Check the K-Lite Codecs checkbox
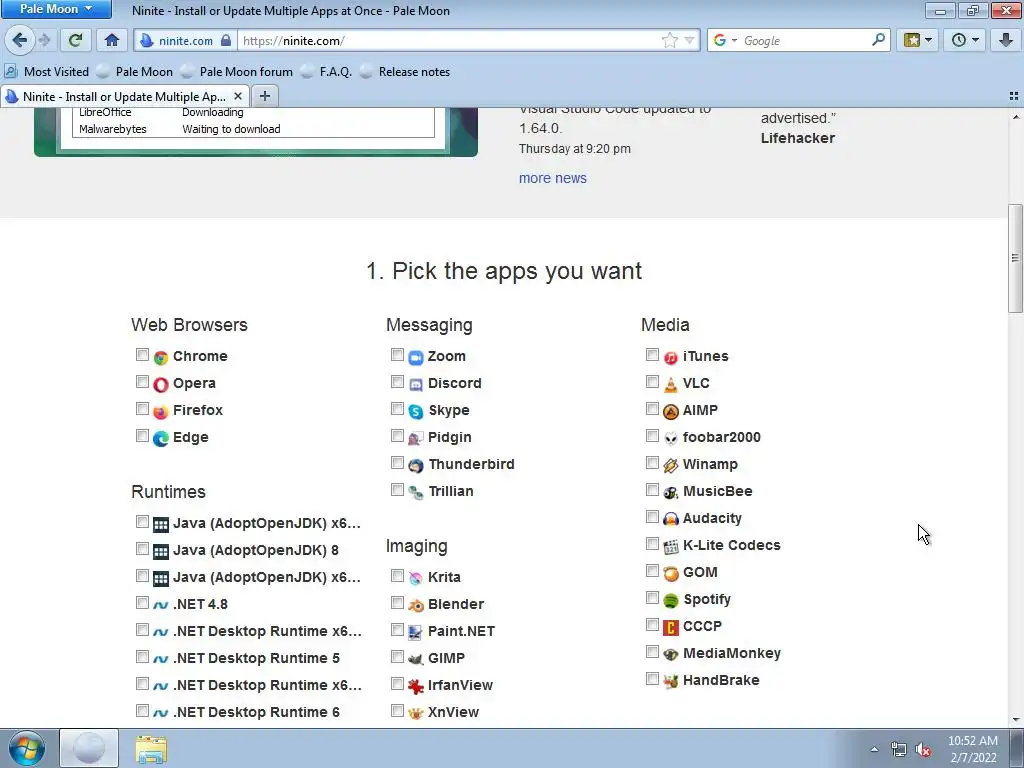This screenshot has height=768, width=1024. pyautogui.click(x=652, y=543)
